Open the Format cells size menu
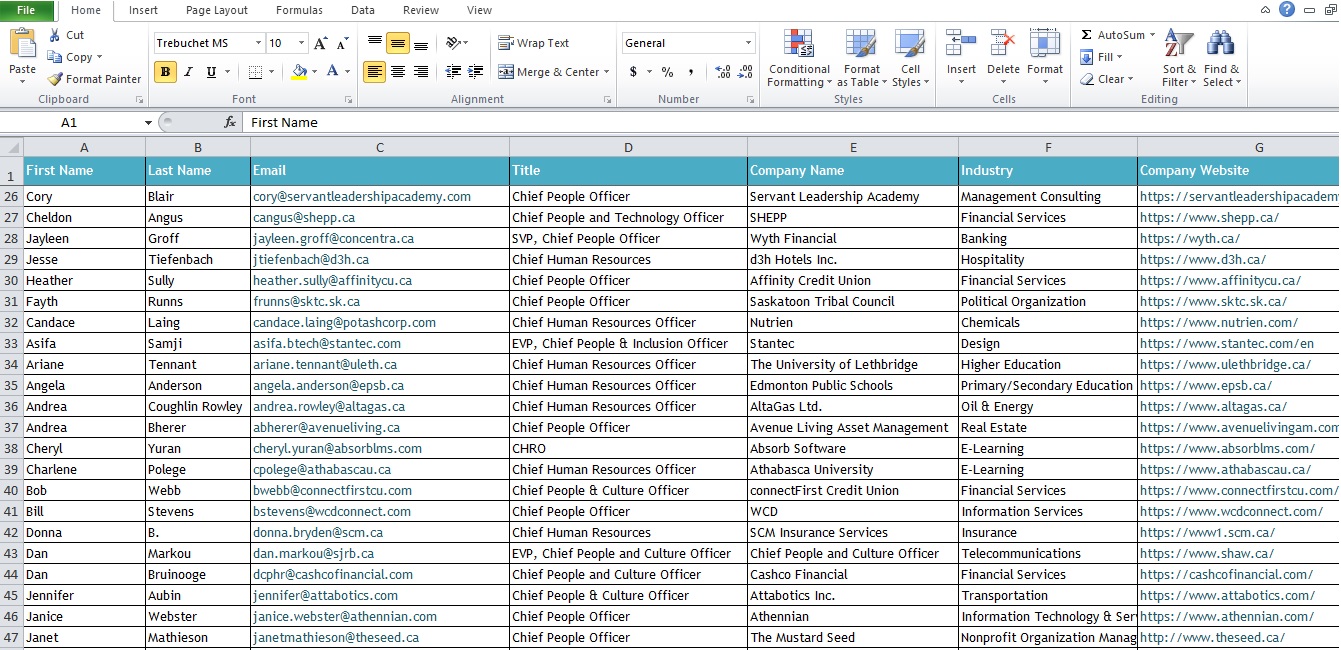 coord(1045,59)
